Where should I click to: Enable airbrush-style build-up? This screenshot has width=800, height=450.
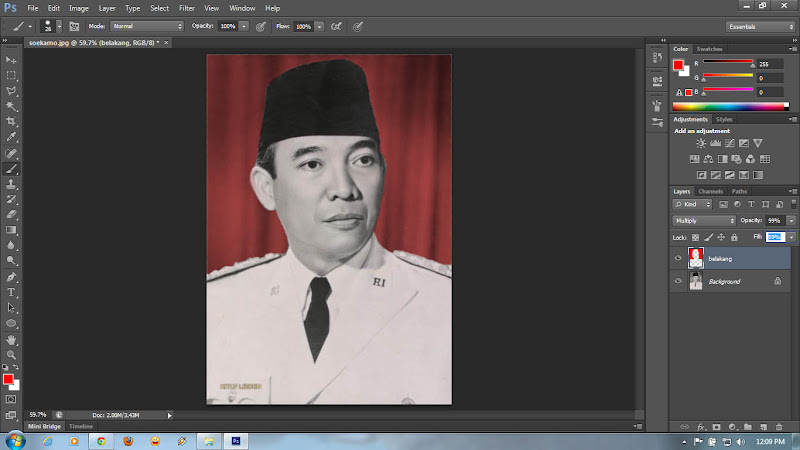(336, 27)
